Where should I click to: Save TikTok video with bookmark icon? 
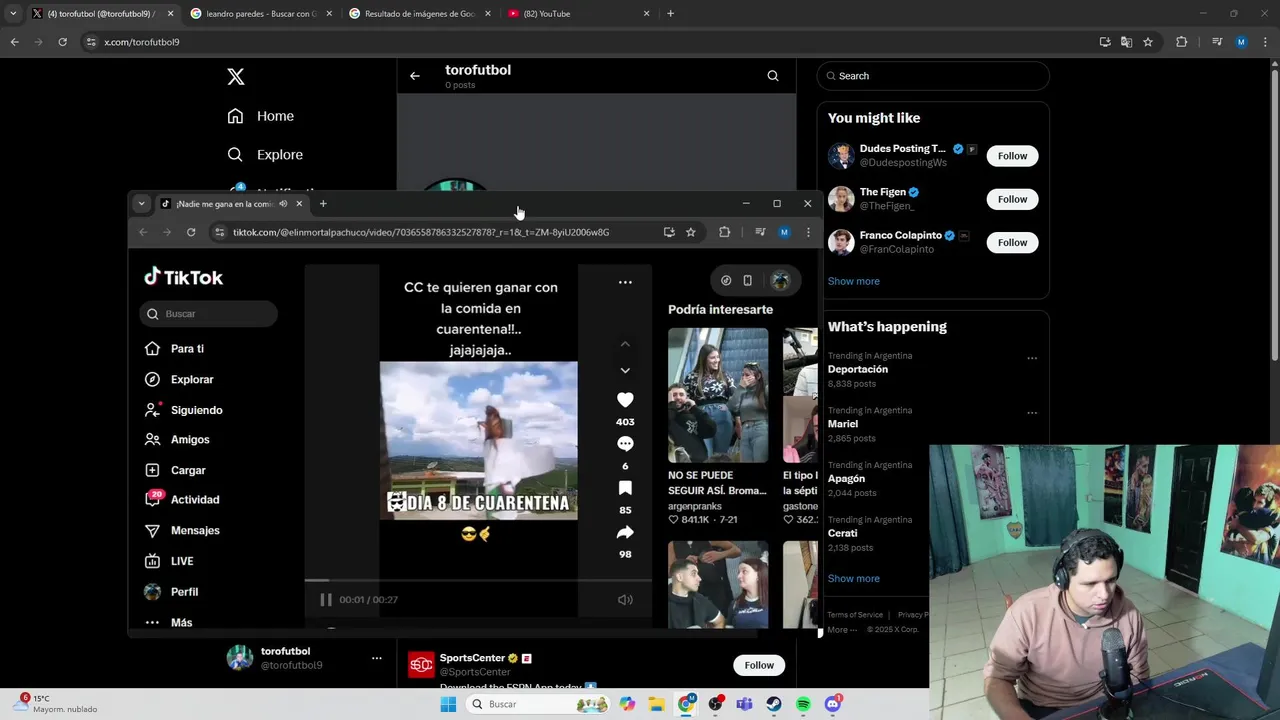[x=625, y=488]
